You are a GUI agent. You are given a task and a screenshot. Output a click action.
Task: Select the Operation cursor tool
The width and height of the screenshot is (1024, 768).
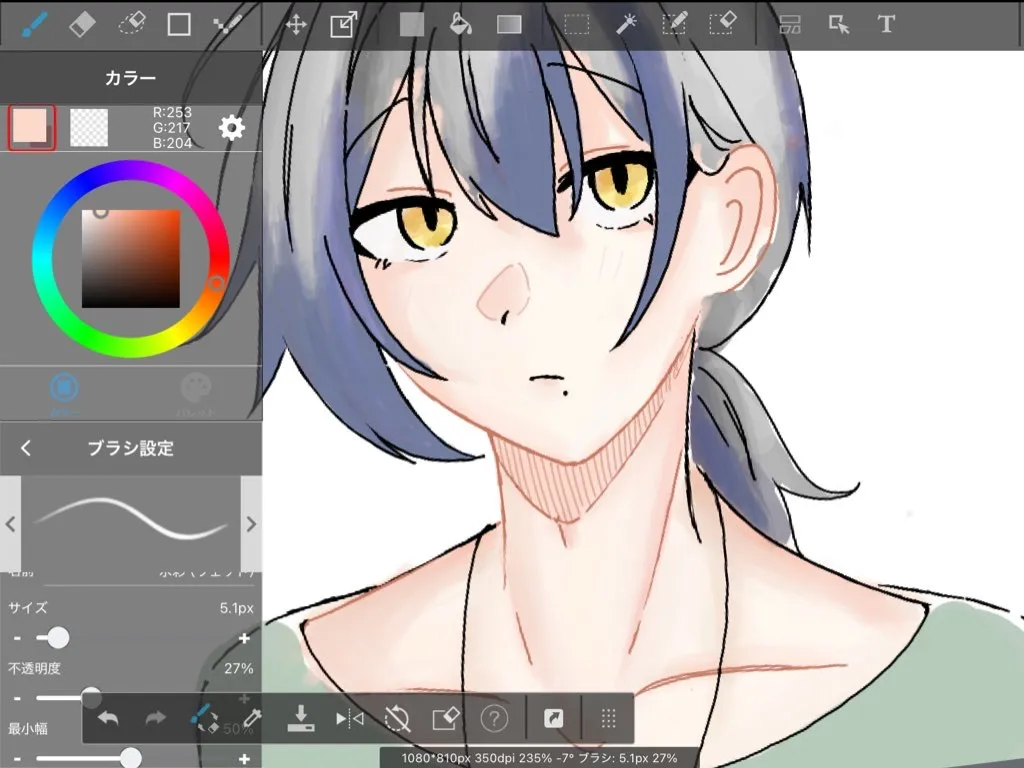[839, 25]
